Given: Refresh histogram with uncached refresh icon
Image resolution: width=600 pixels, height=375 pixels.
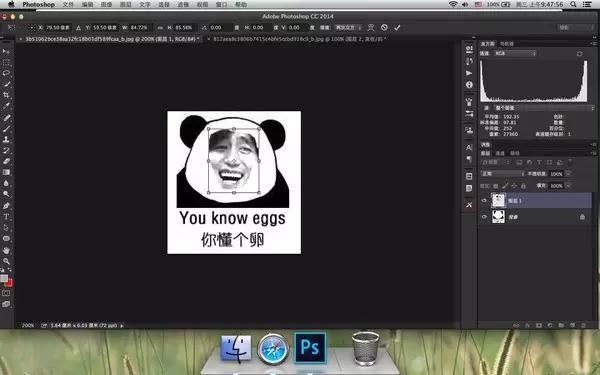Looking at the screenshot, I should (580, 54).
